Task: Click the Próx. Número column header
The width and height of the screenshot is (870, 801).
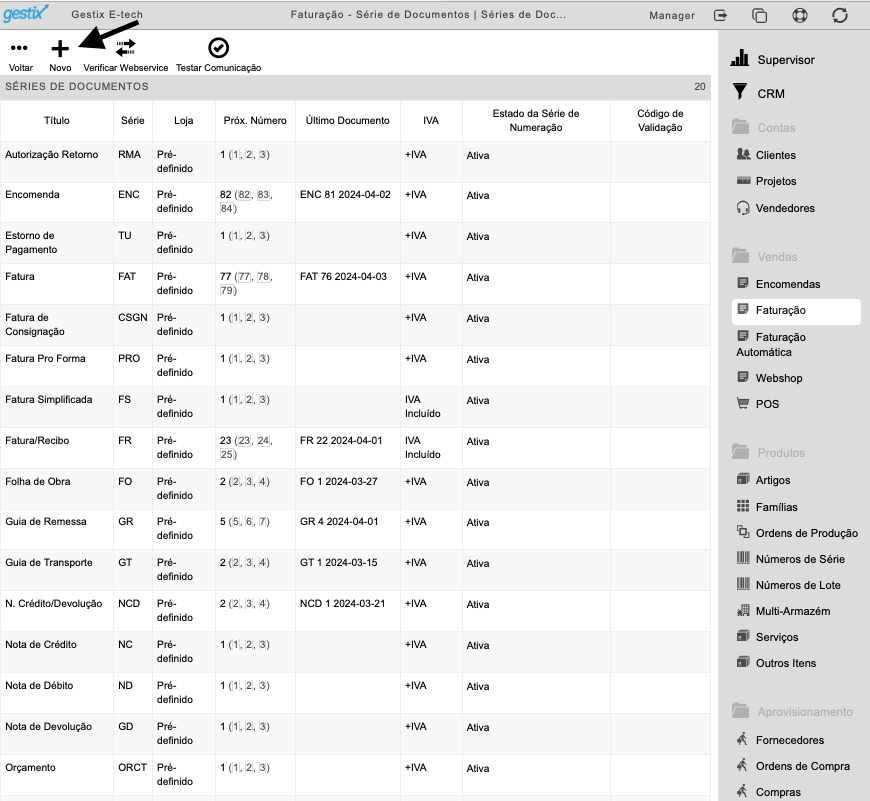Action: click(255, 120)
